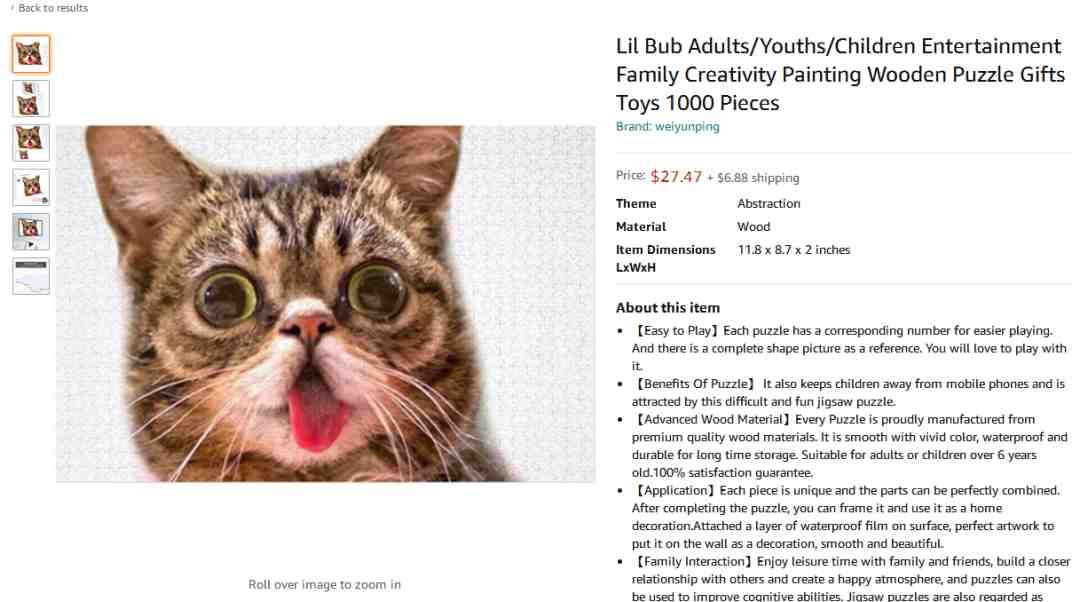Click the back arrow beside Back to results
This screenshot has width=1080, height=602.
12,8
